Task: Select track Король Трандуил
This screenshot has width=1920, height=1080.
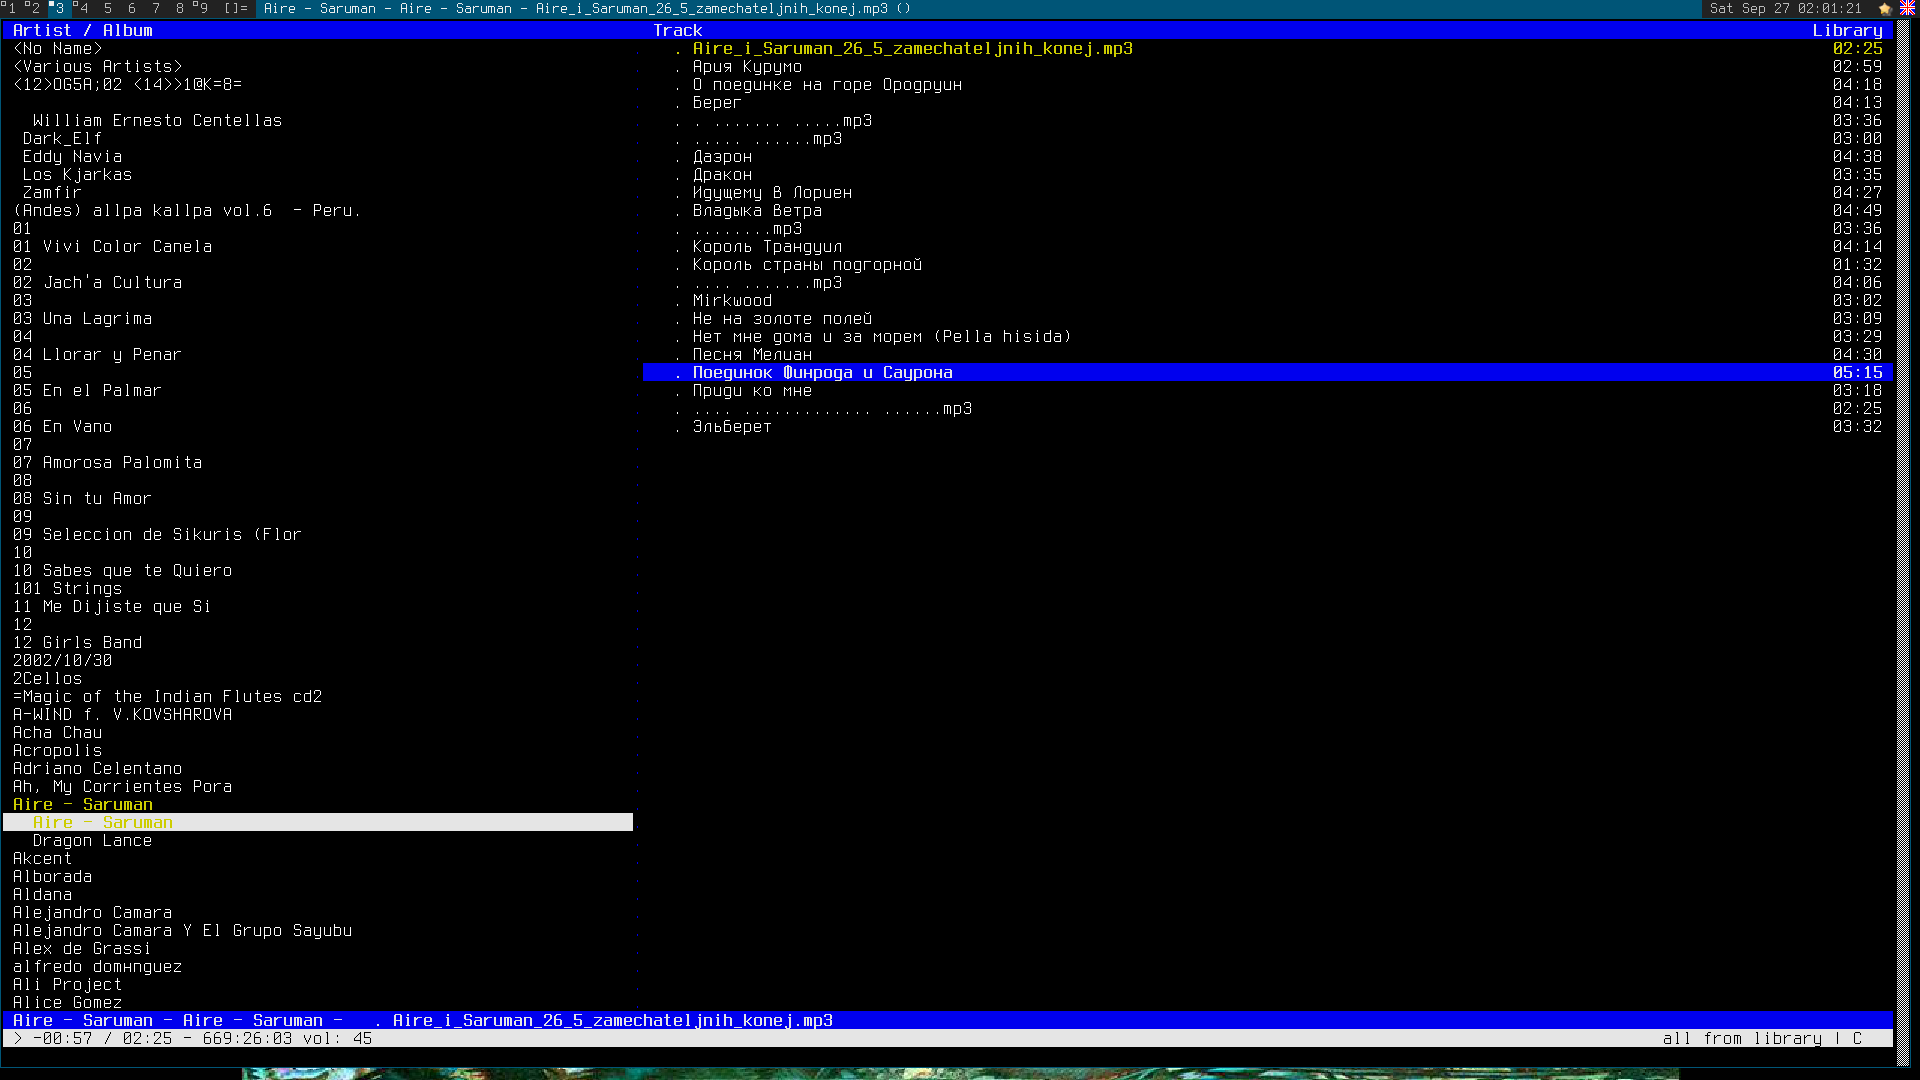Action: click(x=767, y=247)
